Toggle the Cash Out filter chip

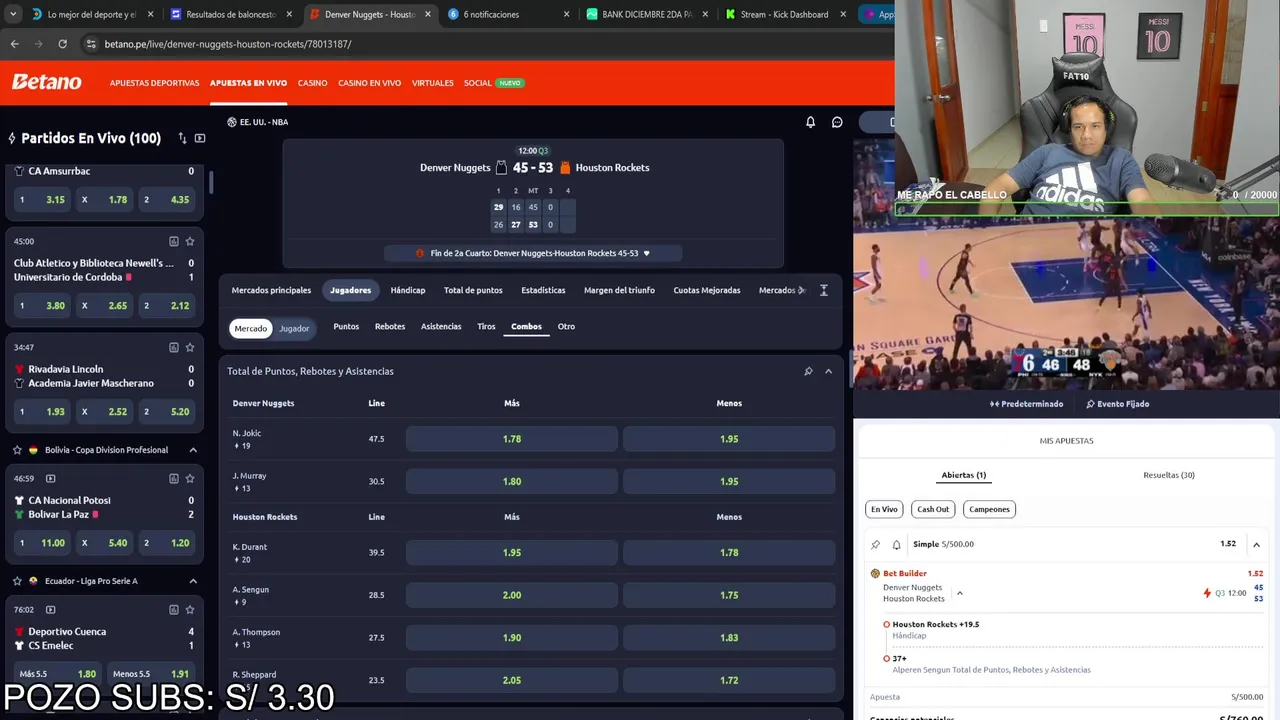[933, 509]
